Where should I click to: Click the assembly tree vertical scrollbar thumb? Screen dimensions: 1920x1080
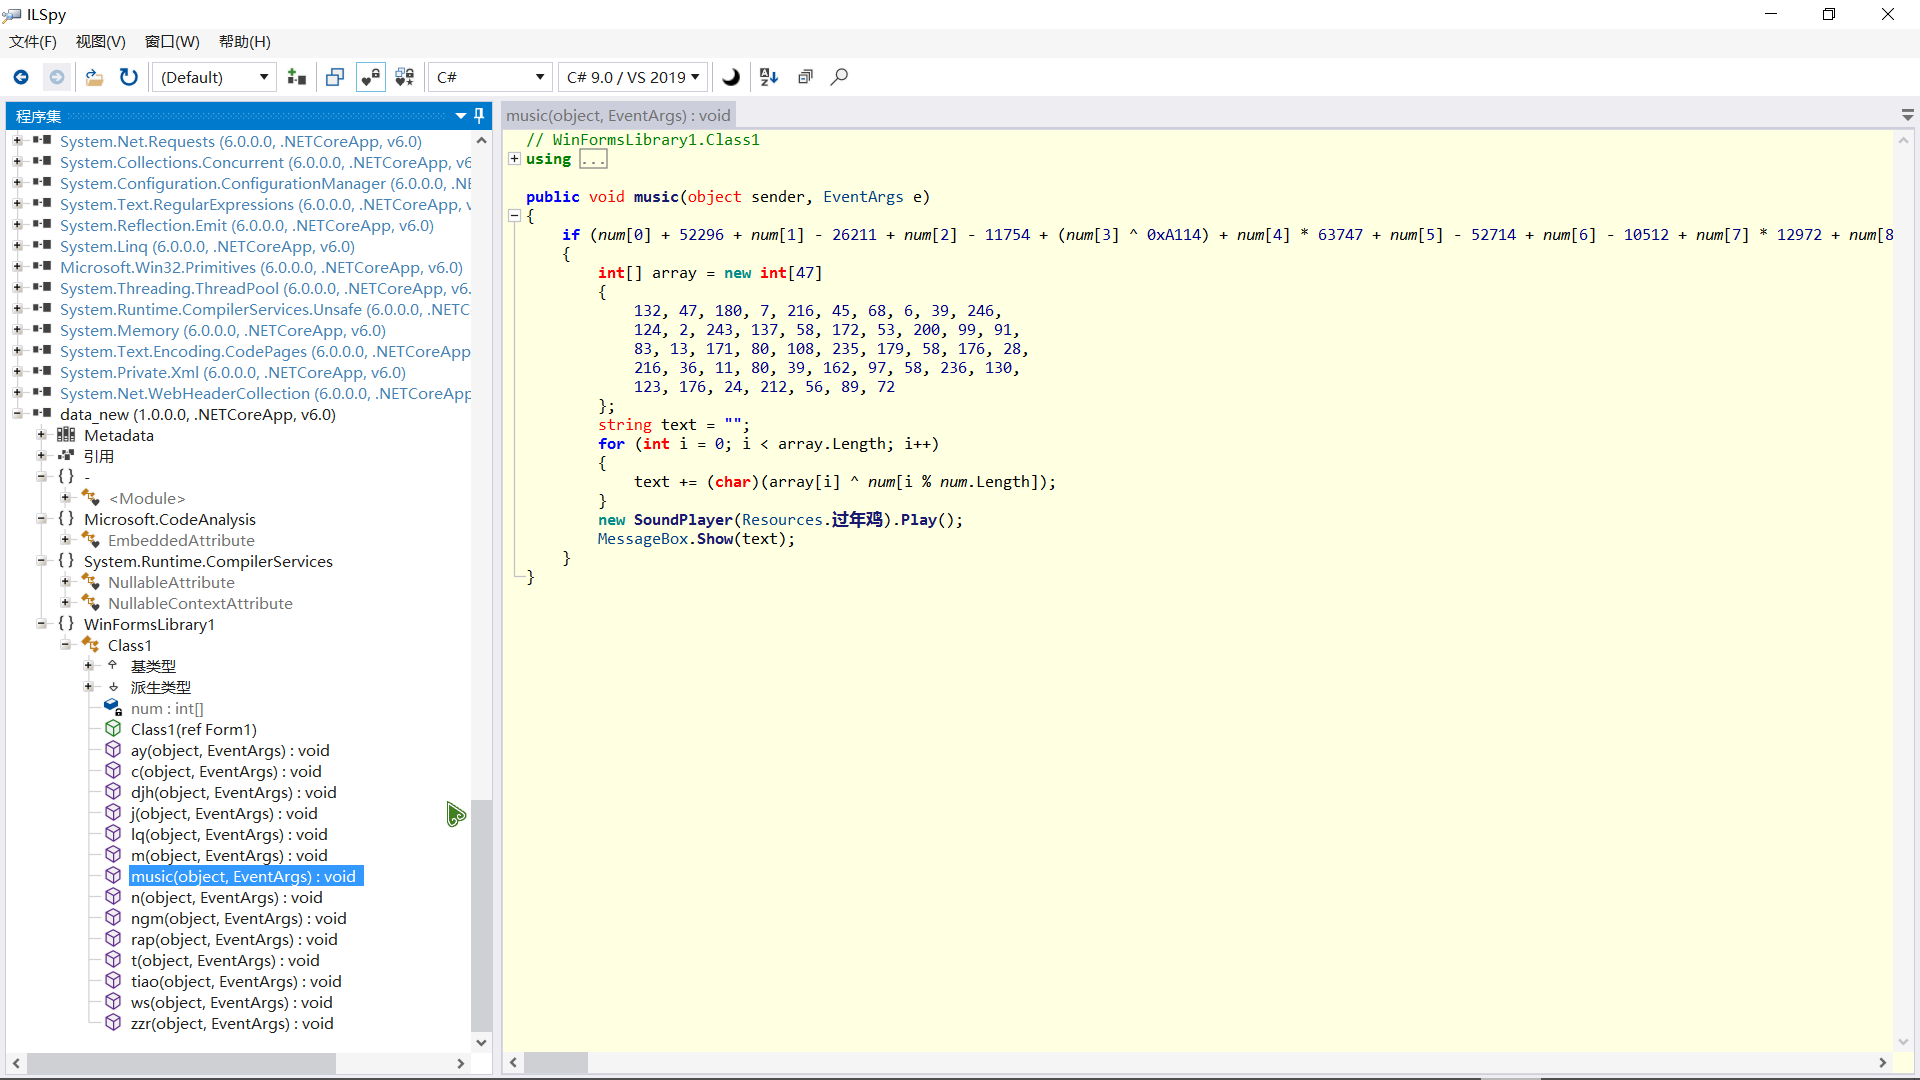pos(481,915)
